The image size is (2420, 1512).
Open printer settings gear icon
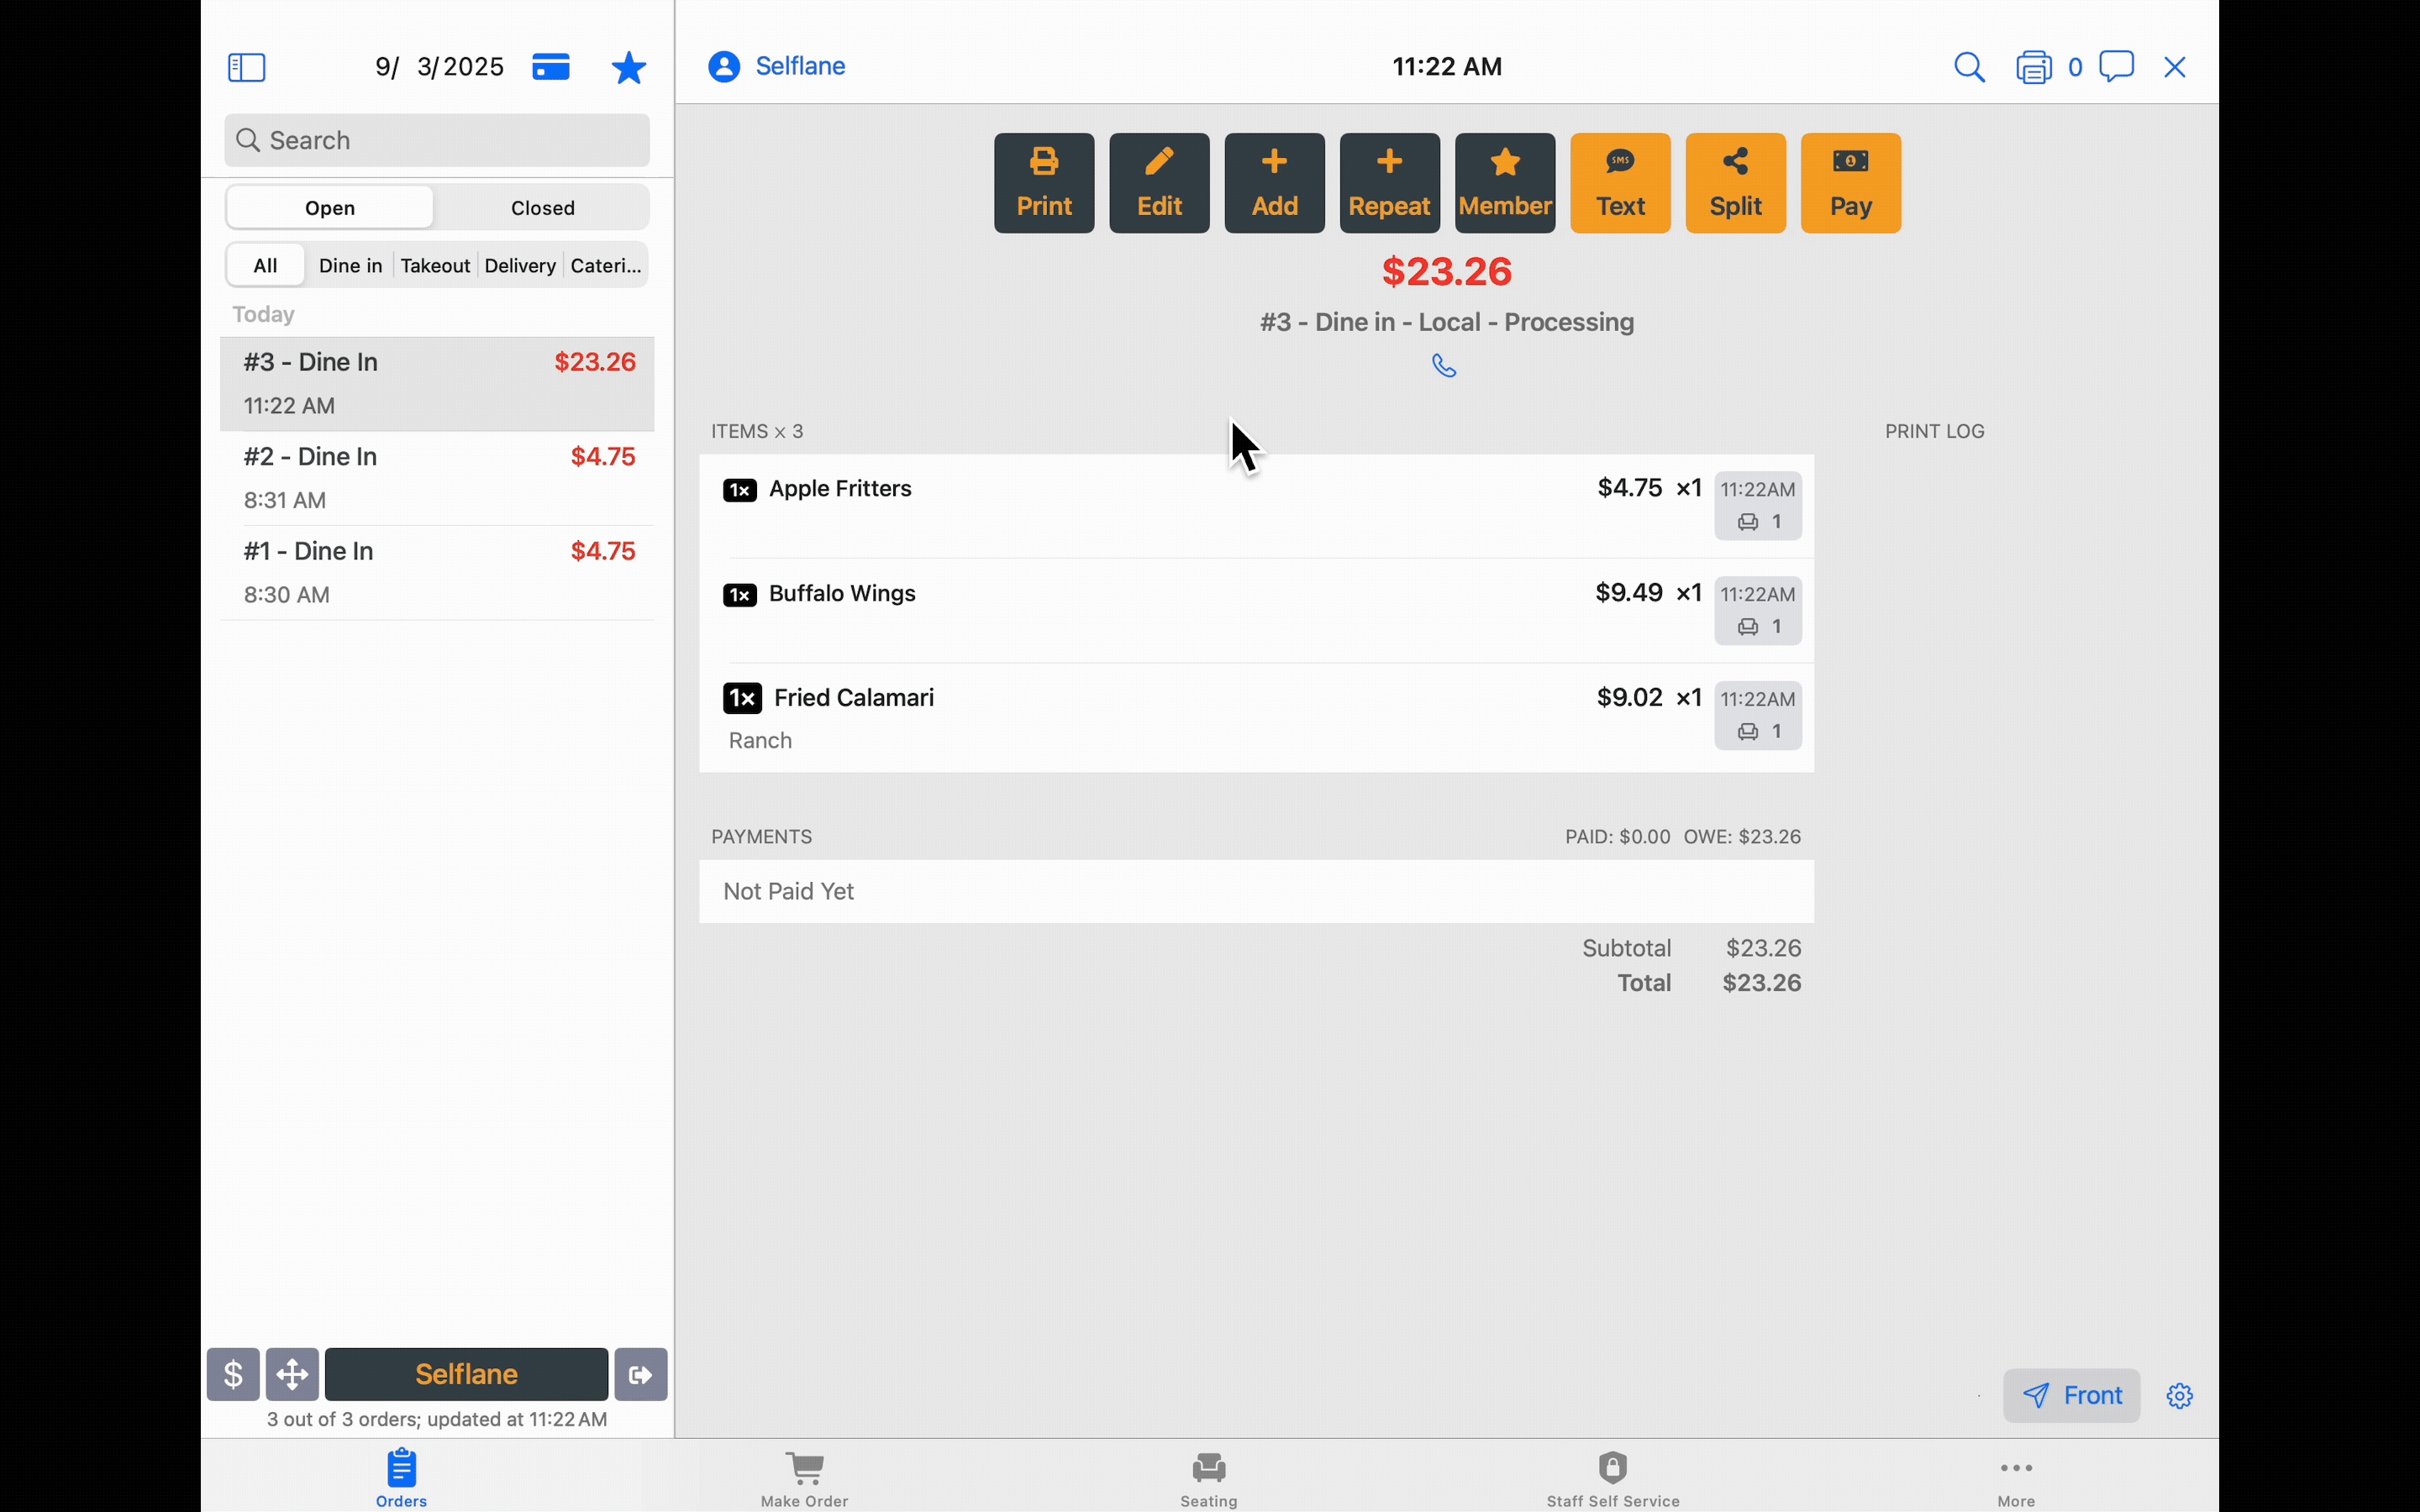pyautogui.click(x=2180, y=1396)
